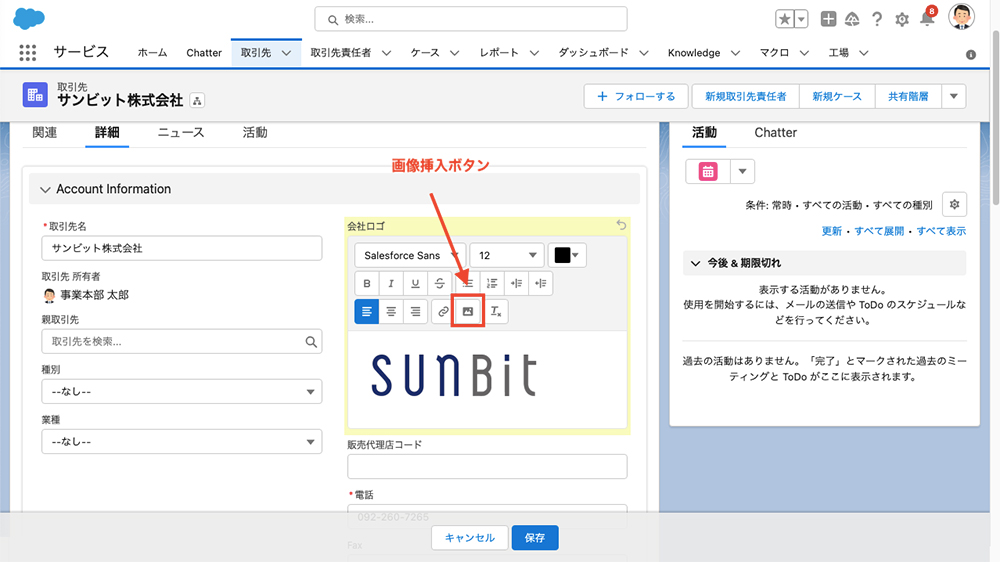This screenshot has height=562, width=1000.
Task: Click the 更新 link
Action: coord(832,231)
